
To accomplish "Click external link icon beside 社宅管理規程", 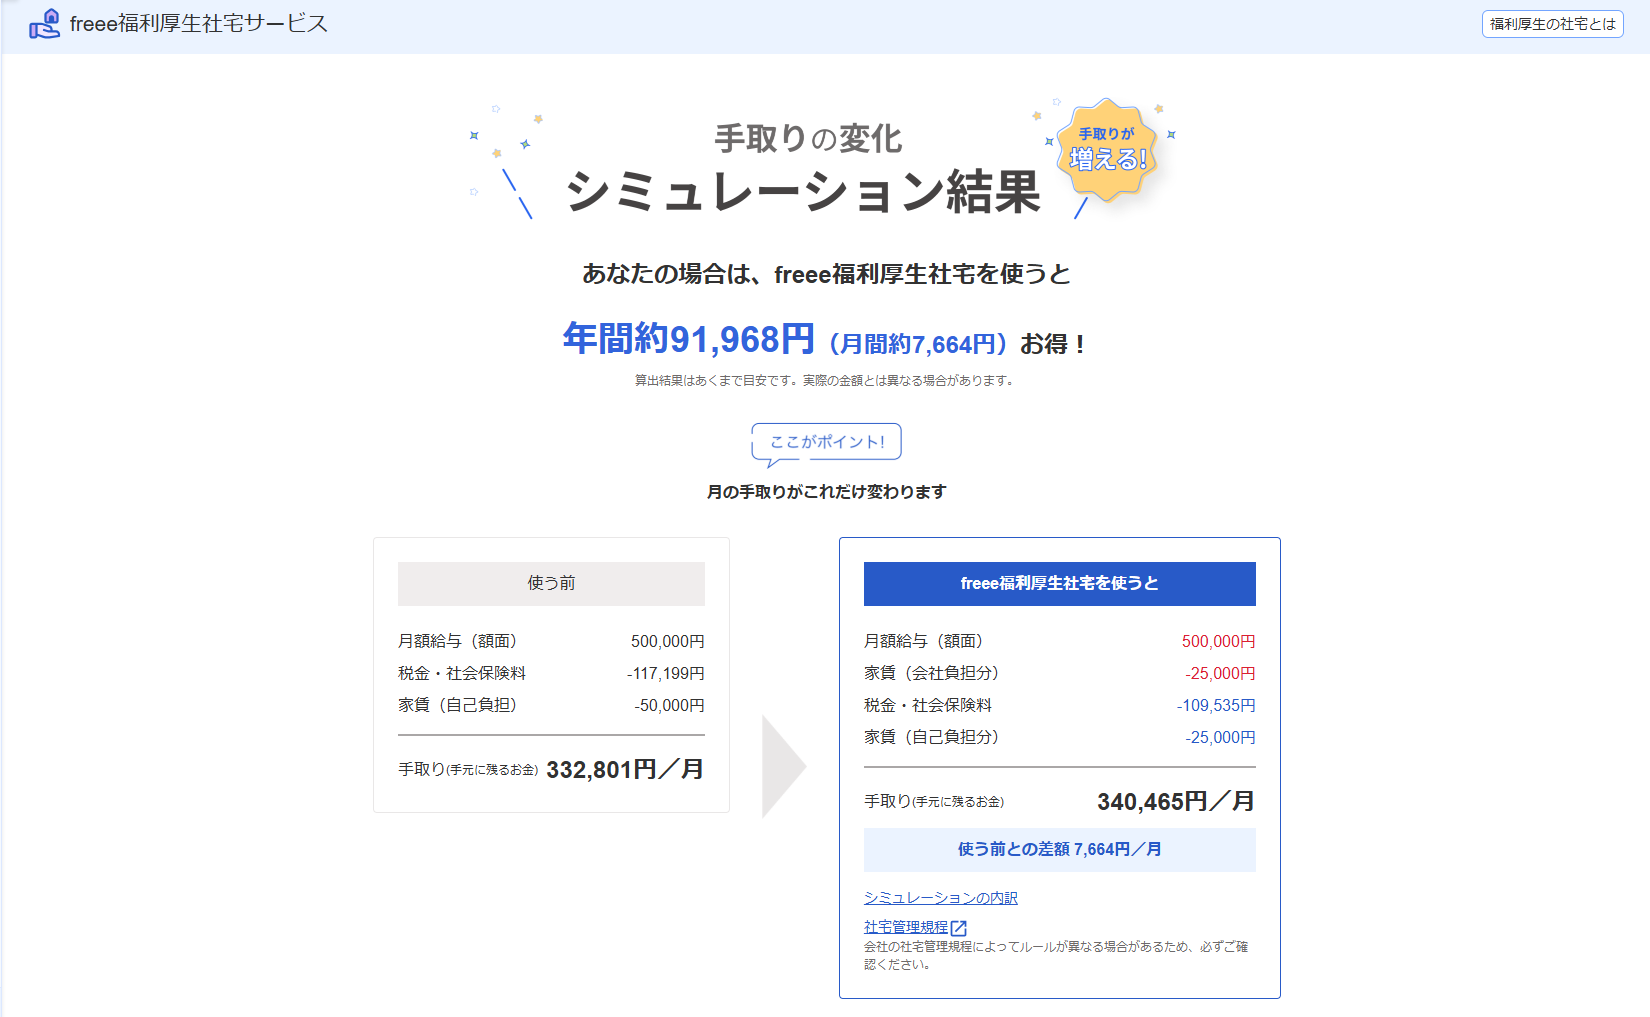I will tap(958, 928).
